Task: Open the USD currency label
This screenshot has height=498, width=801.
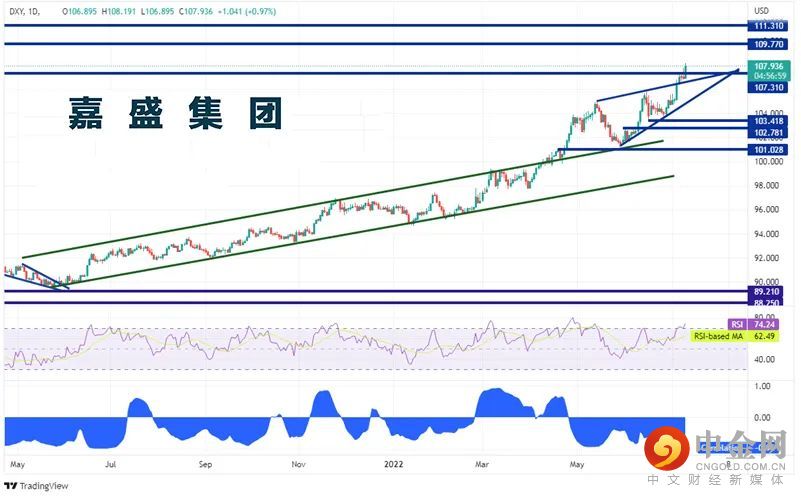Action: [x=761, y=10]
